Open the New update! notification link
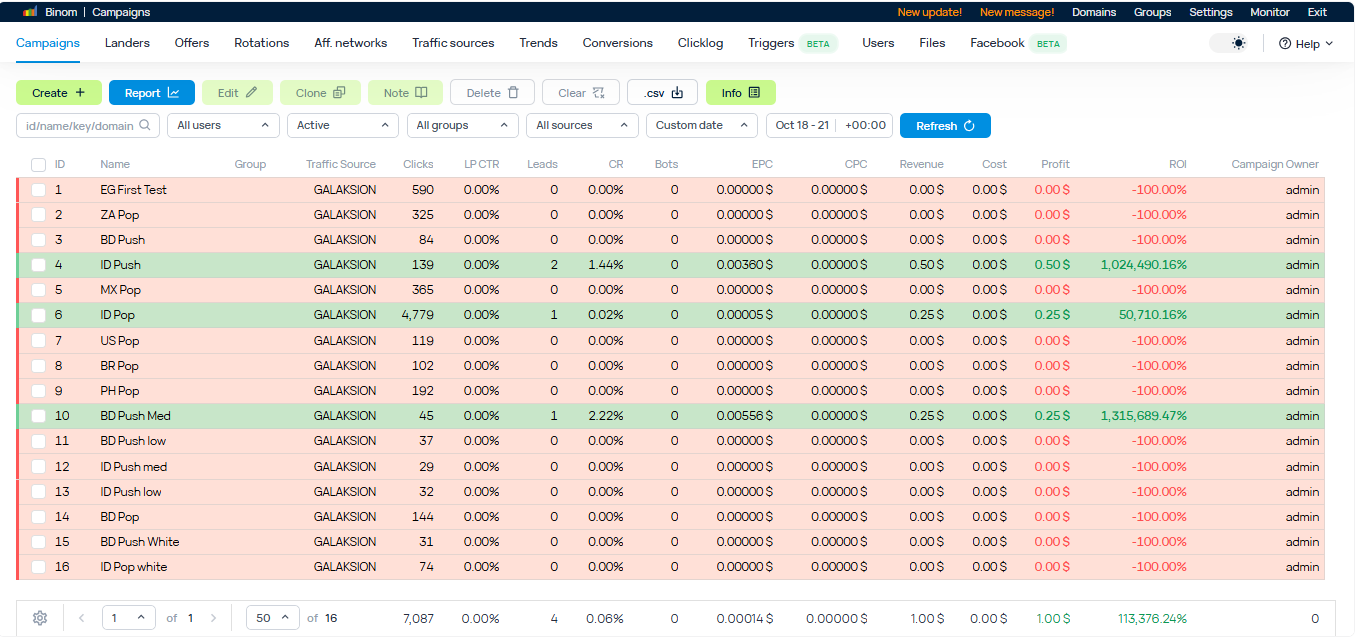Image resolution: width=1357 pixels, height=639 pixels. pos(930,12)
